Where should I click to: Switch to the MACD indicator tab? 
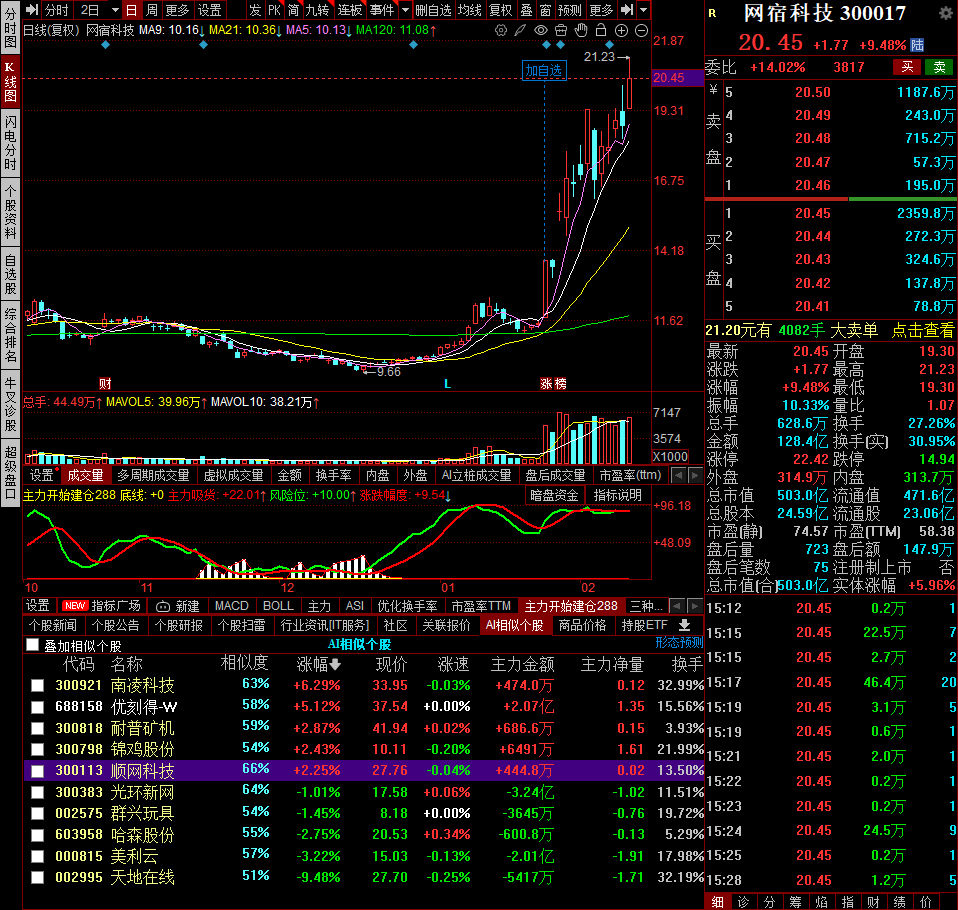point(231,606)
